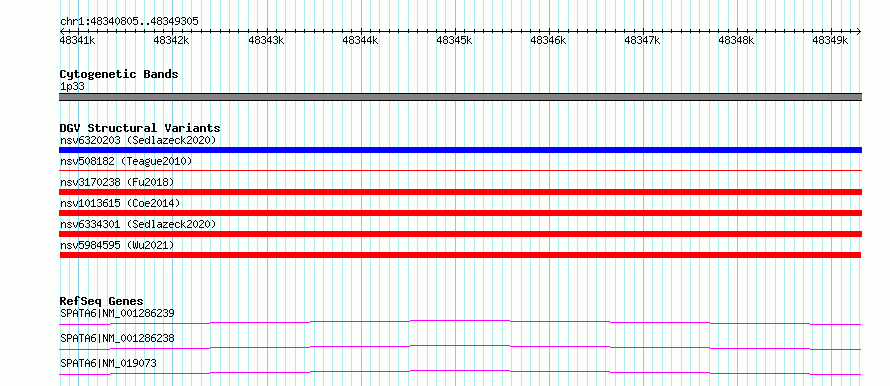Click the gray 1p33 cytogenetic band bar

(x=460, y=97)
